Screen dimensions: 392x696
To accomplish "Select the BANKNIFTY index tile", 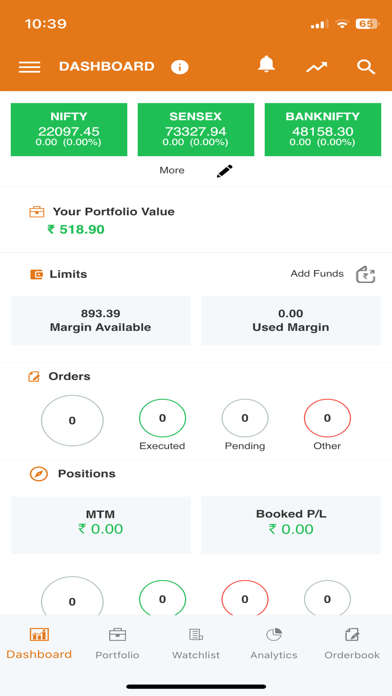I will [x=323, y=130].
